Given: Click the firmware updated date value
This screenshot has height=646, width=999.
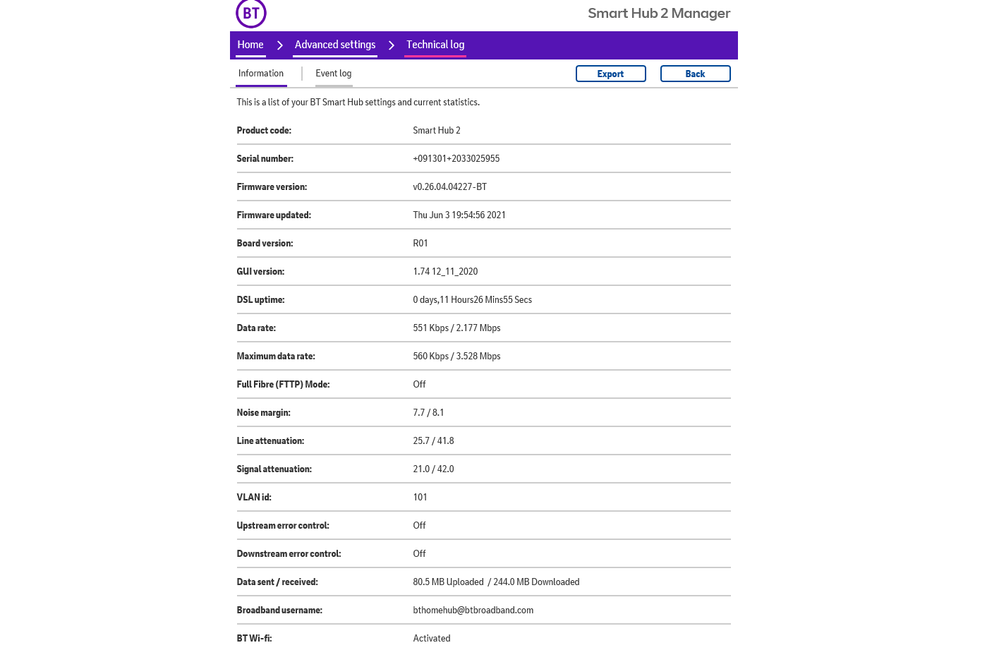Looking at the screenshot, I should pyautogui.click(x=459, y=215).
